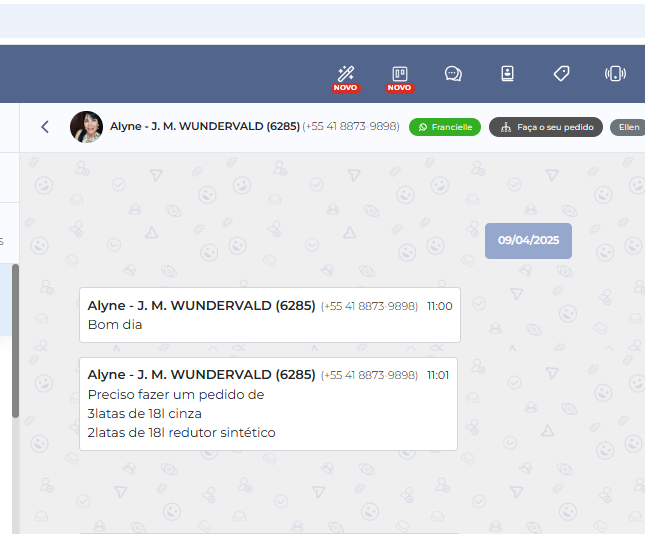
Task: Open the chat conversations icon
Action: click(x=453, y=73)
